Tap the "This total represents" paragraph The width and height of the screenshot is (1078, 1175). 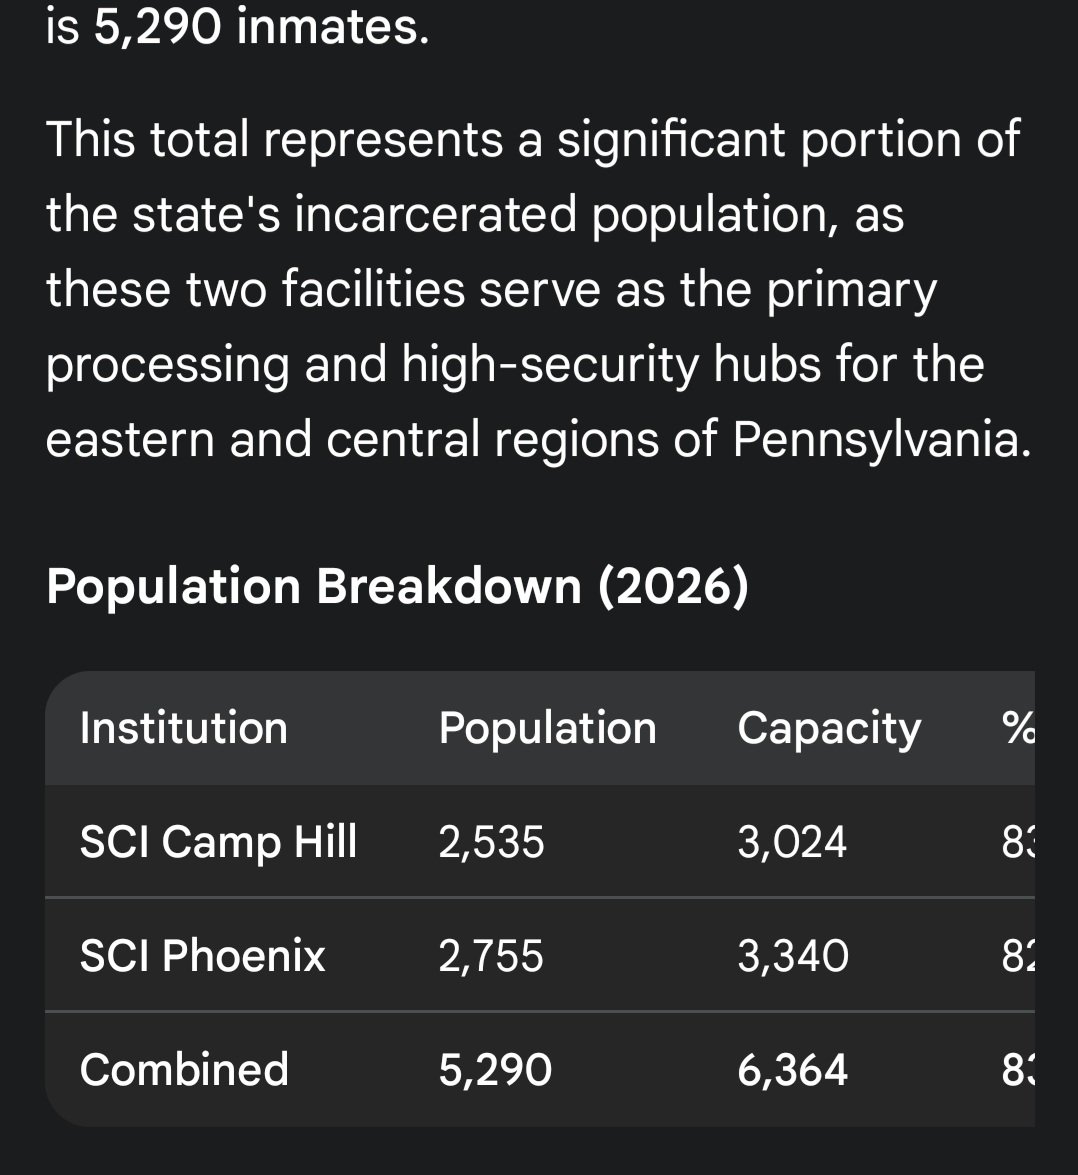pyautogui.click(x=538, y=289)
